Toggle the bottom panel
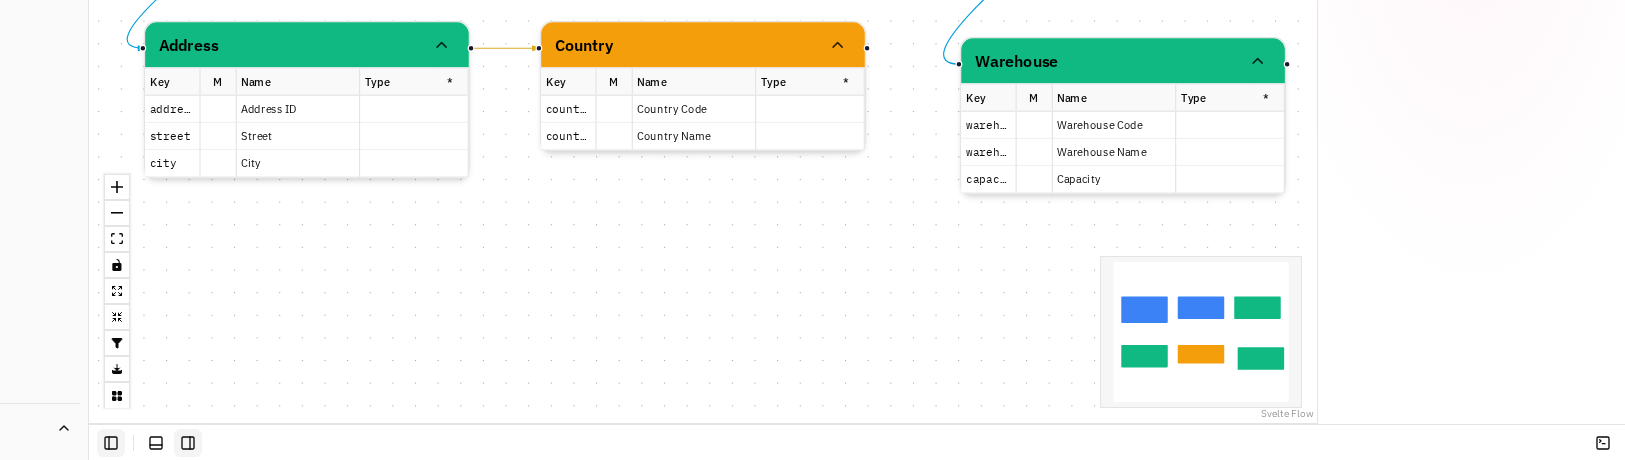The height and width of the screenshot is (460, 1625). coord(156,443)
